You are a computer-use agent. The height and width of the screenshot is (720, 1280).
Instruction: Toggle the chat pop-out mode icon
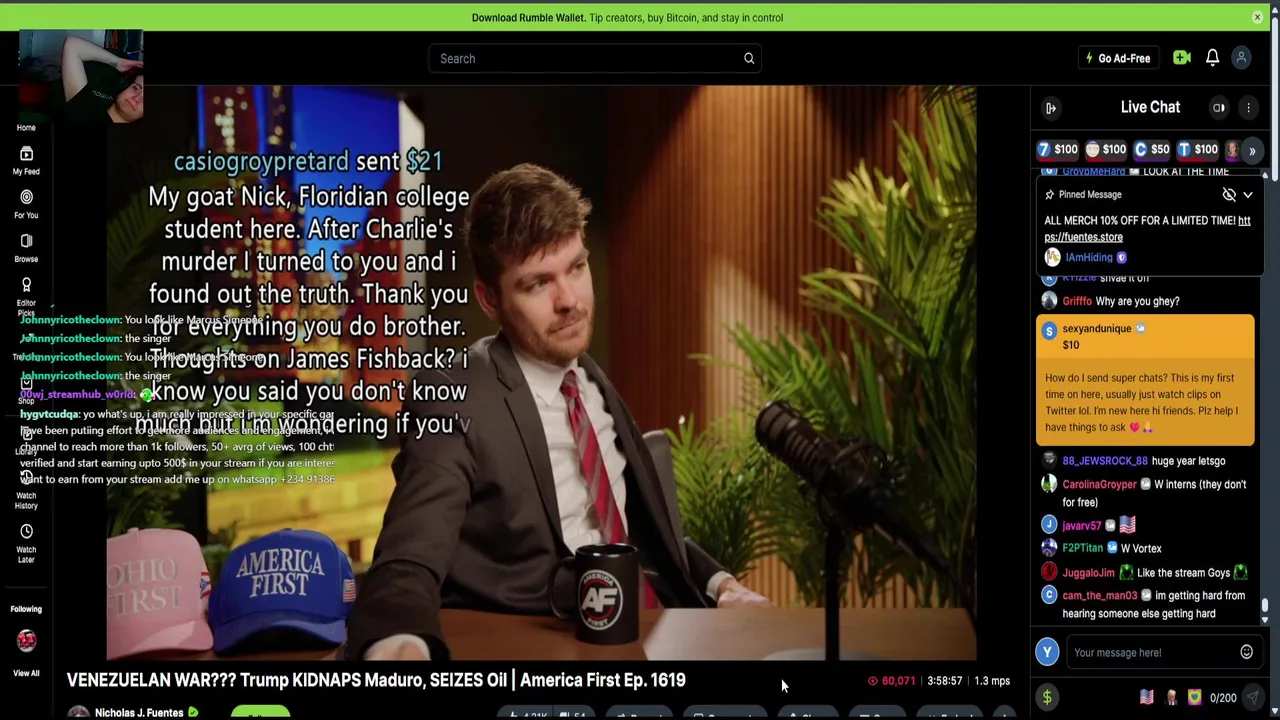(1219, 108)
